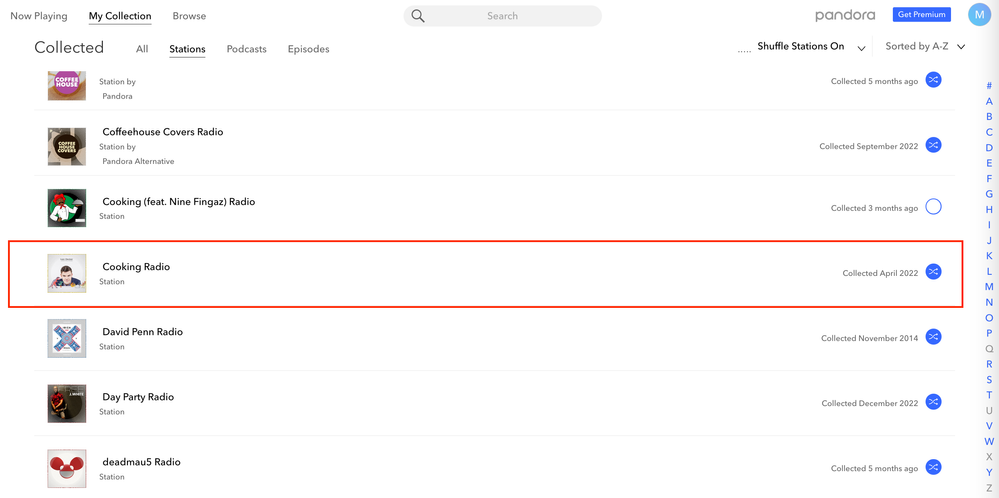This screenshot has width=999, height=498.
Task: Click "Collected November 2014" text
Action: tap(870, 338)
